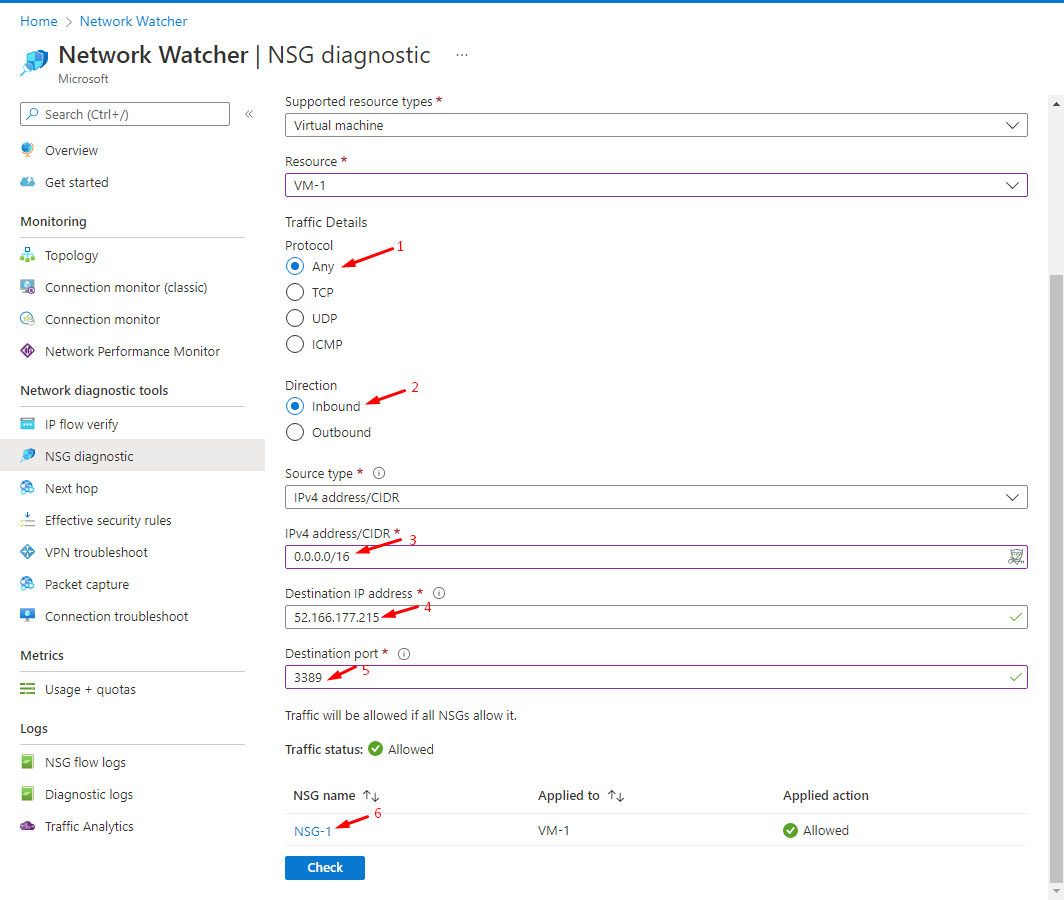Click the Destination IP address field
1064x900 pixels.
point(656,617)
